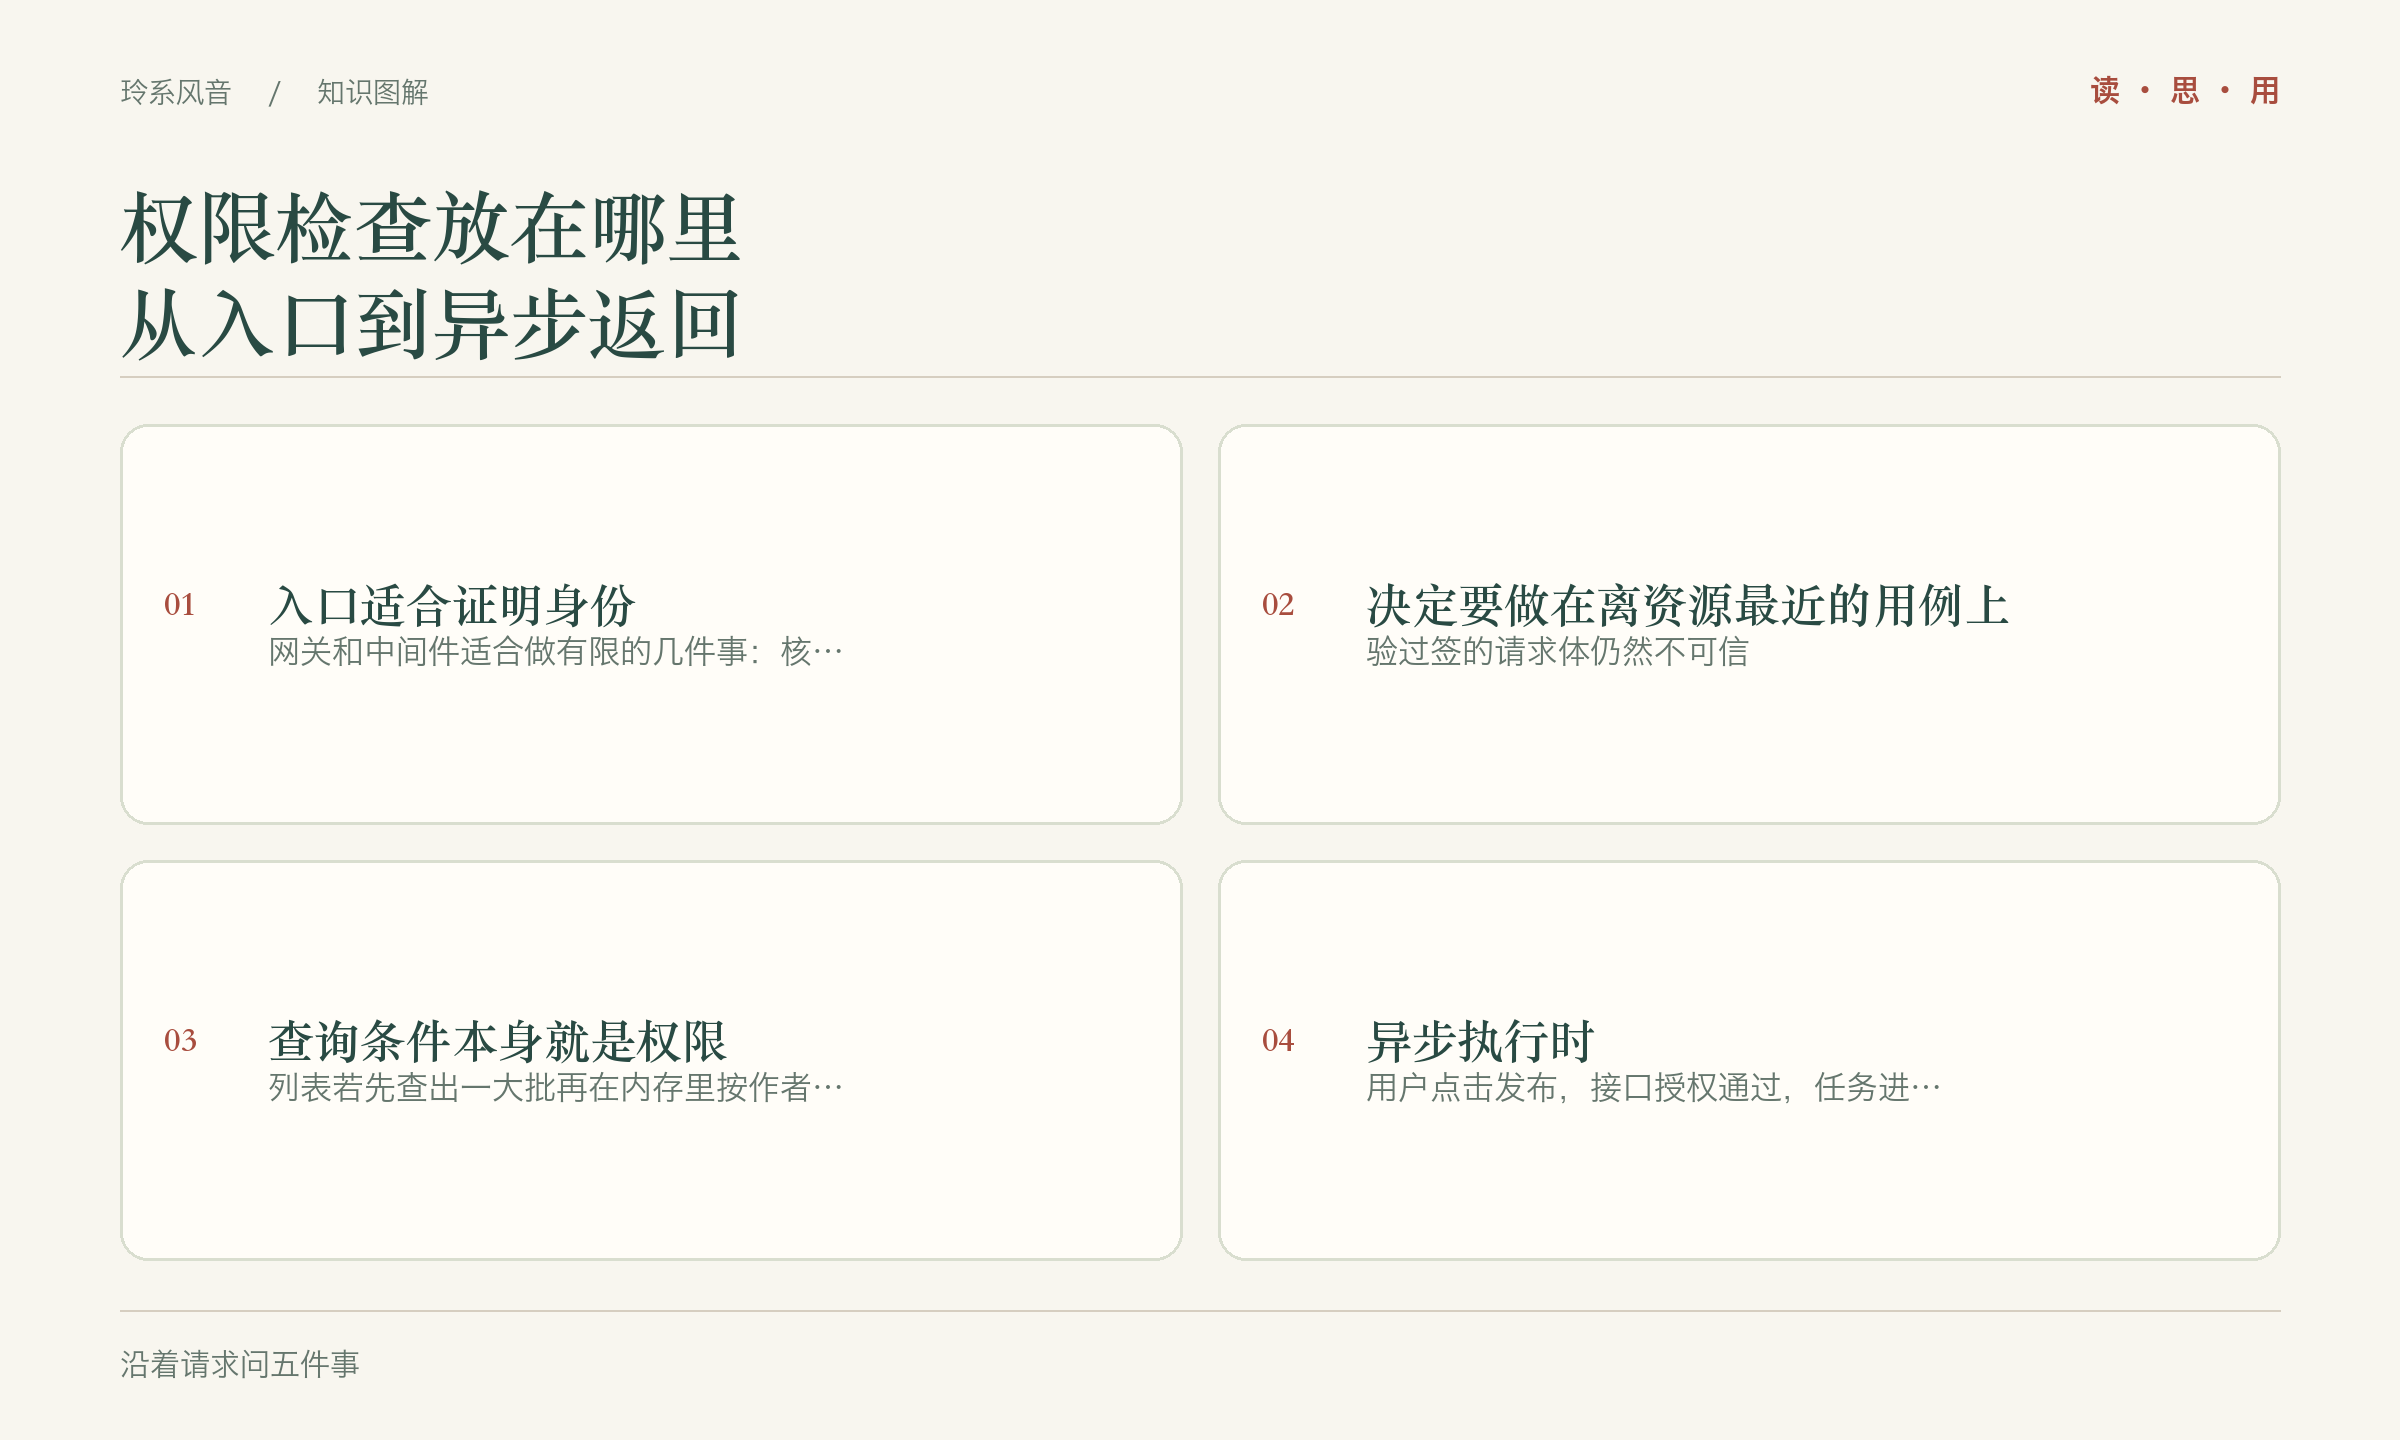The height and width of the screenshot is (1440, 2400).
Task: Click the description starting 网关和中间件适合做
Action: pos(556,652)
